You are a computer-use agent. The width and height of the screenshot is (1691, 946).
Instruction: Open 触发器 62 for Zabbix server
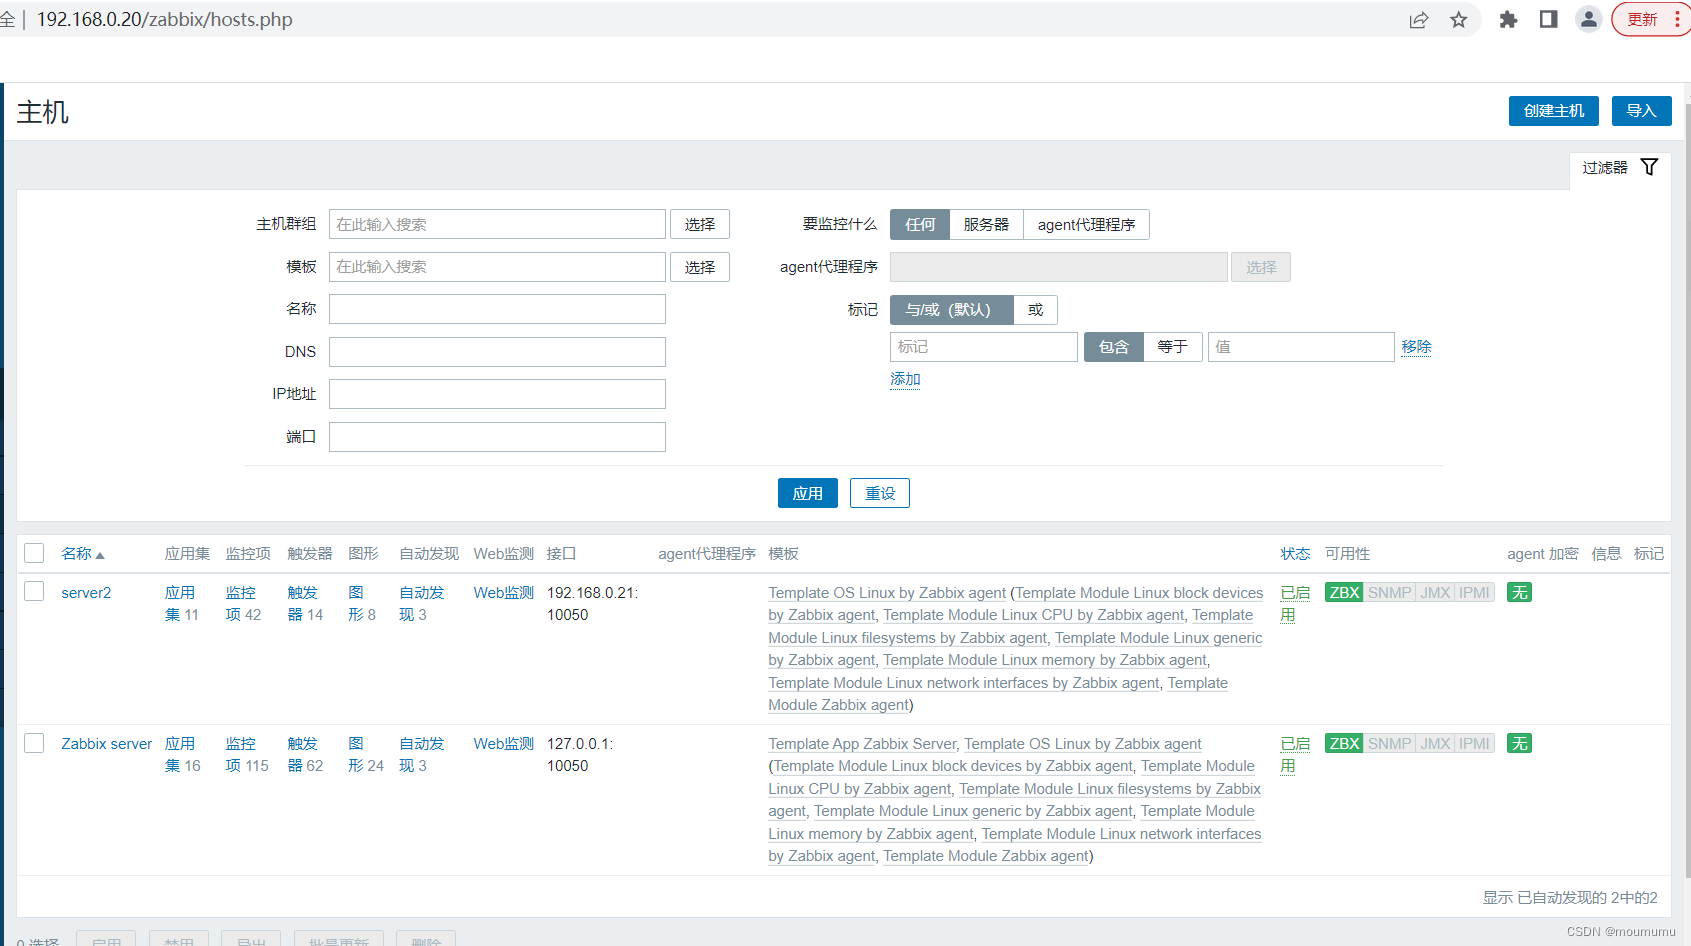coord(305,754)
